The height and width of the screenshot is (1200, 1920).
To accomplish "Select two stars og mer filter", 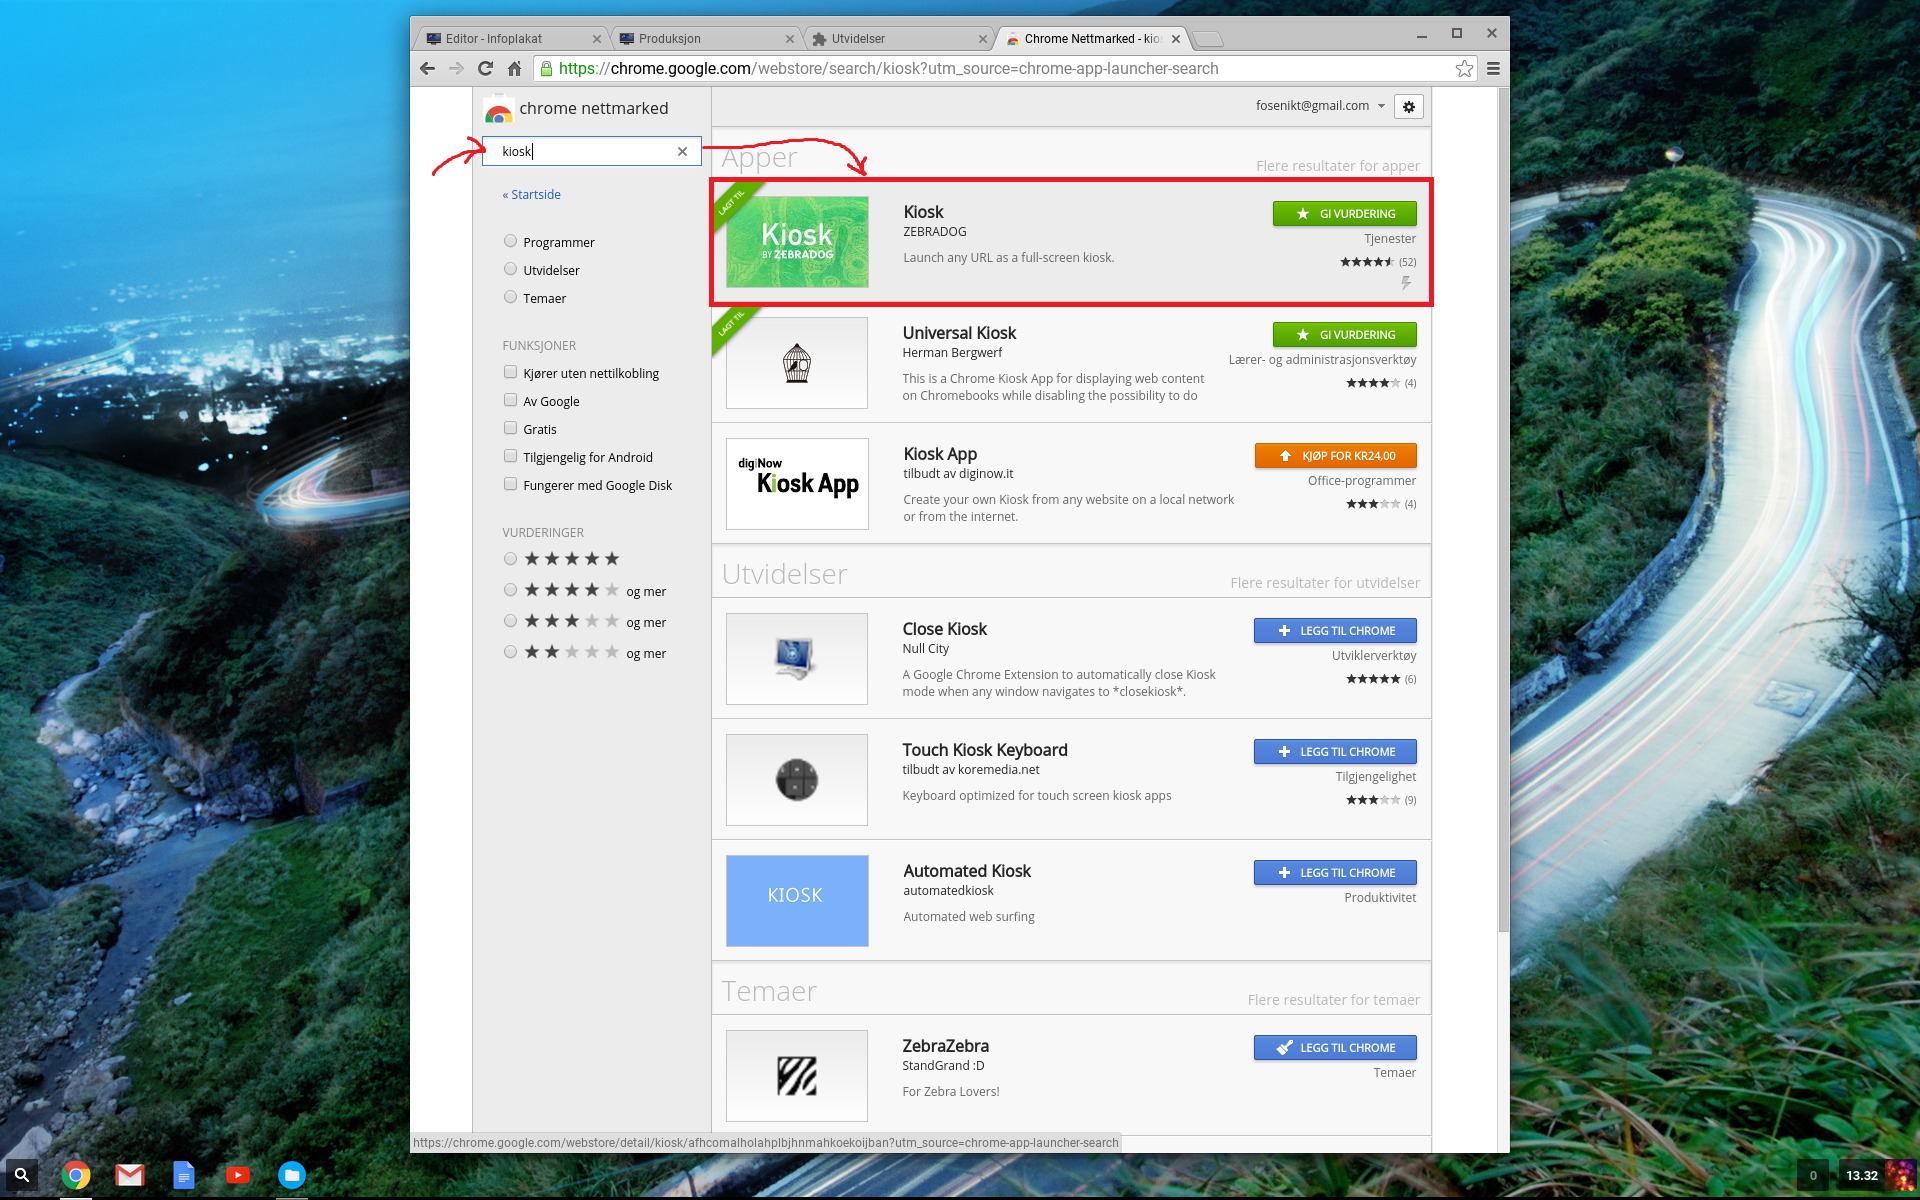I will (510, 652).
